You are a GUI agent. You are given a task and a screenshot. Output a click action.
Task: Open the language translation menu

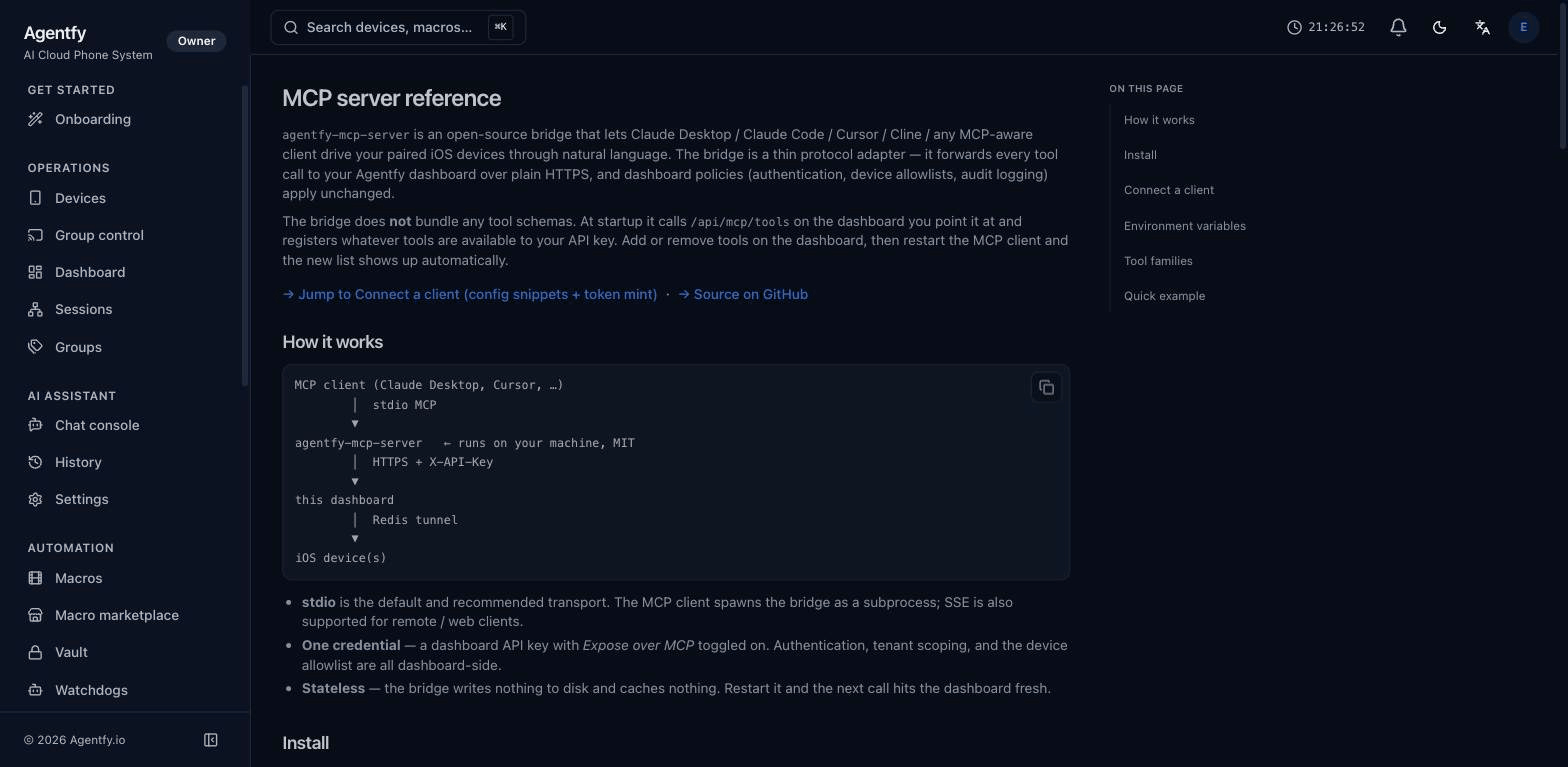(x=1483, y=27)
